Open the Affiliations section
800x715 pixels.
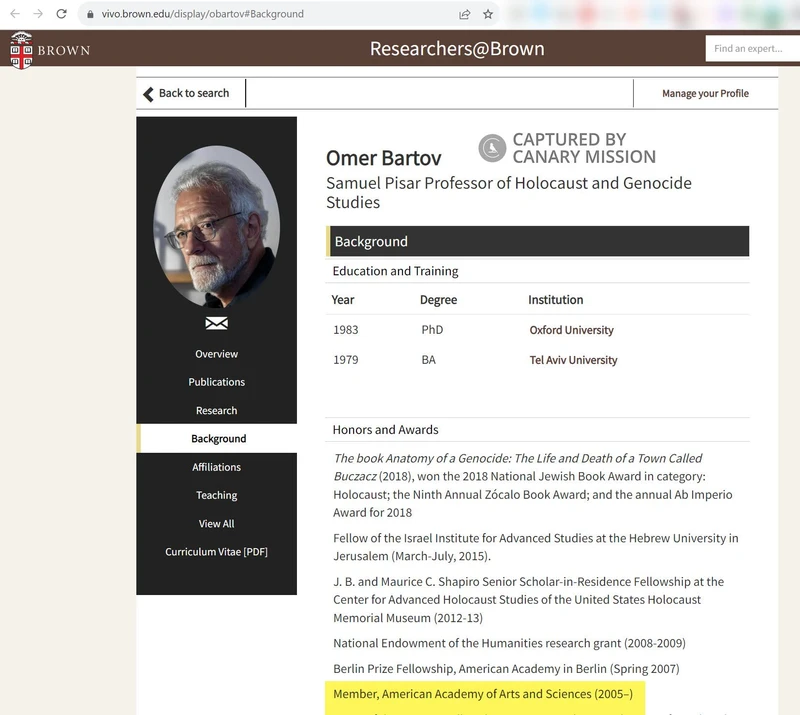point(216,466)
